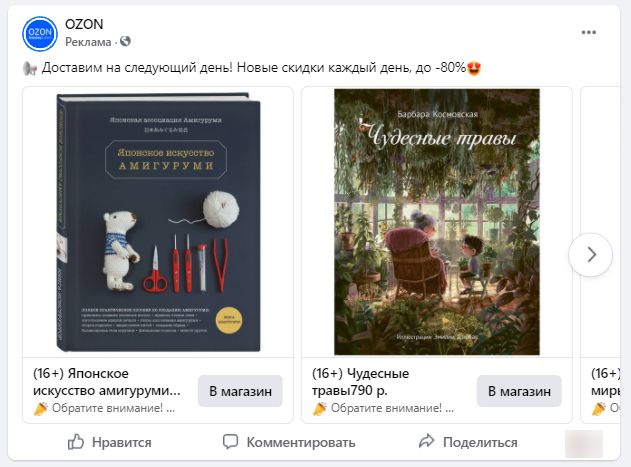This screenshot has width=631, height=467.
Task: Click the thumbs-up Нравится icon
Action: click(76, 442)
